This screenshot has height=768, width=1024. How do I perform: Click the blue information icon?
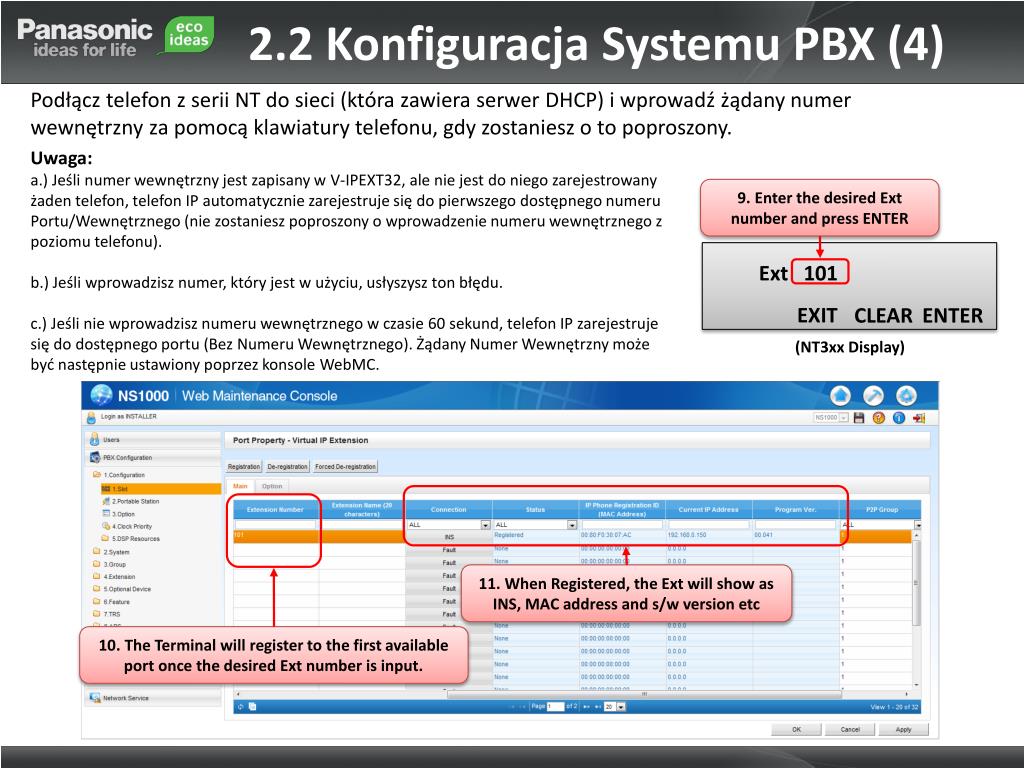coord(899,418)
